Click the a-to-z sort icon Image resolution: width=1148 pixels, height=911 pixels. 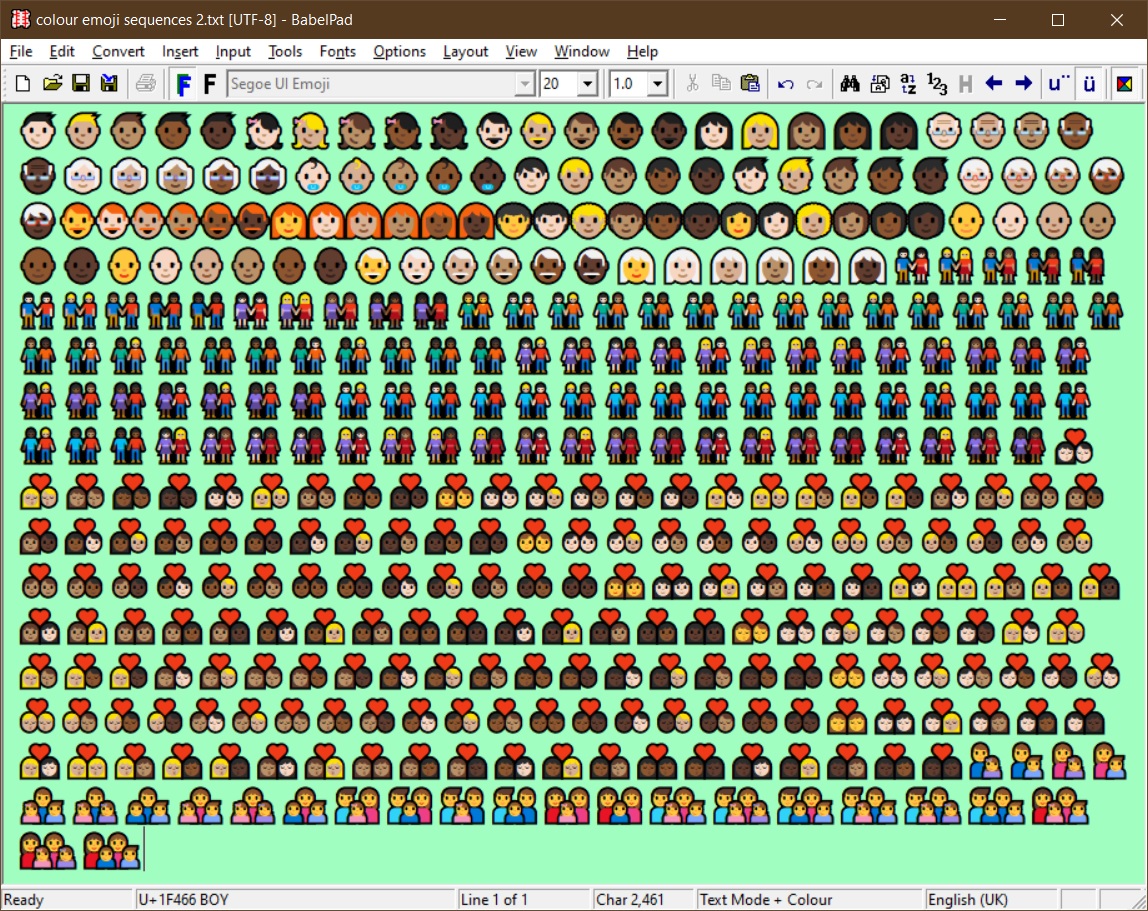908,83
